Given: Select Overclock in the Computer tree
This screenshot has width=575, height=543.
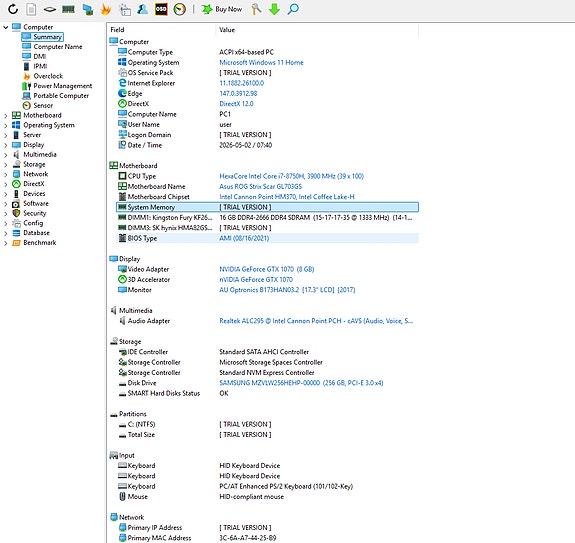Looking at the screenshot, I should [48, 76].
